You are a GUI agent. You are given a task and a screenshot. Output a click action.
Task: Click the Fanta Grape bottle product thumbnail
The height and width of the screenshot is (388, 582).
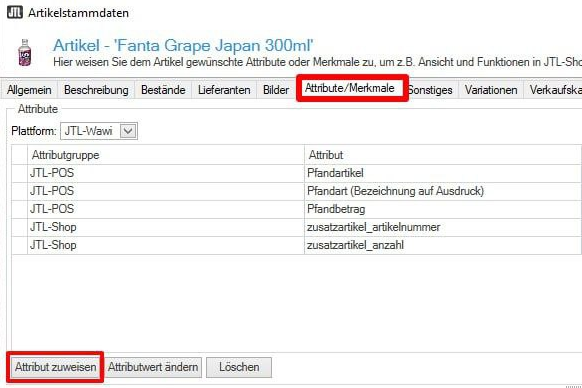click(x=24, y=53)
